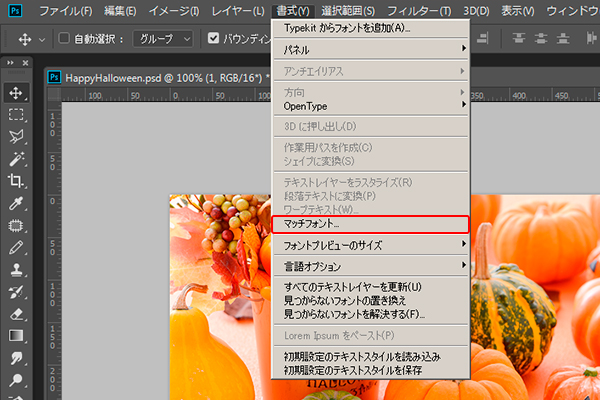
Task: Click the Move tool preset icon in options bar
Action: pyautogui.click(x=25, y=39)
